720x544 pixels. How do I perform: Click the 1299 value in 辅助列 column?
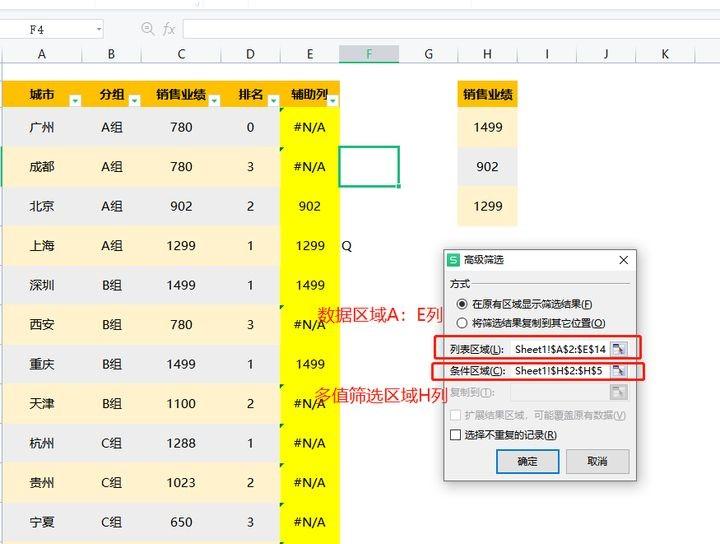tap(310, 246)
